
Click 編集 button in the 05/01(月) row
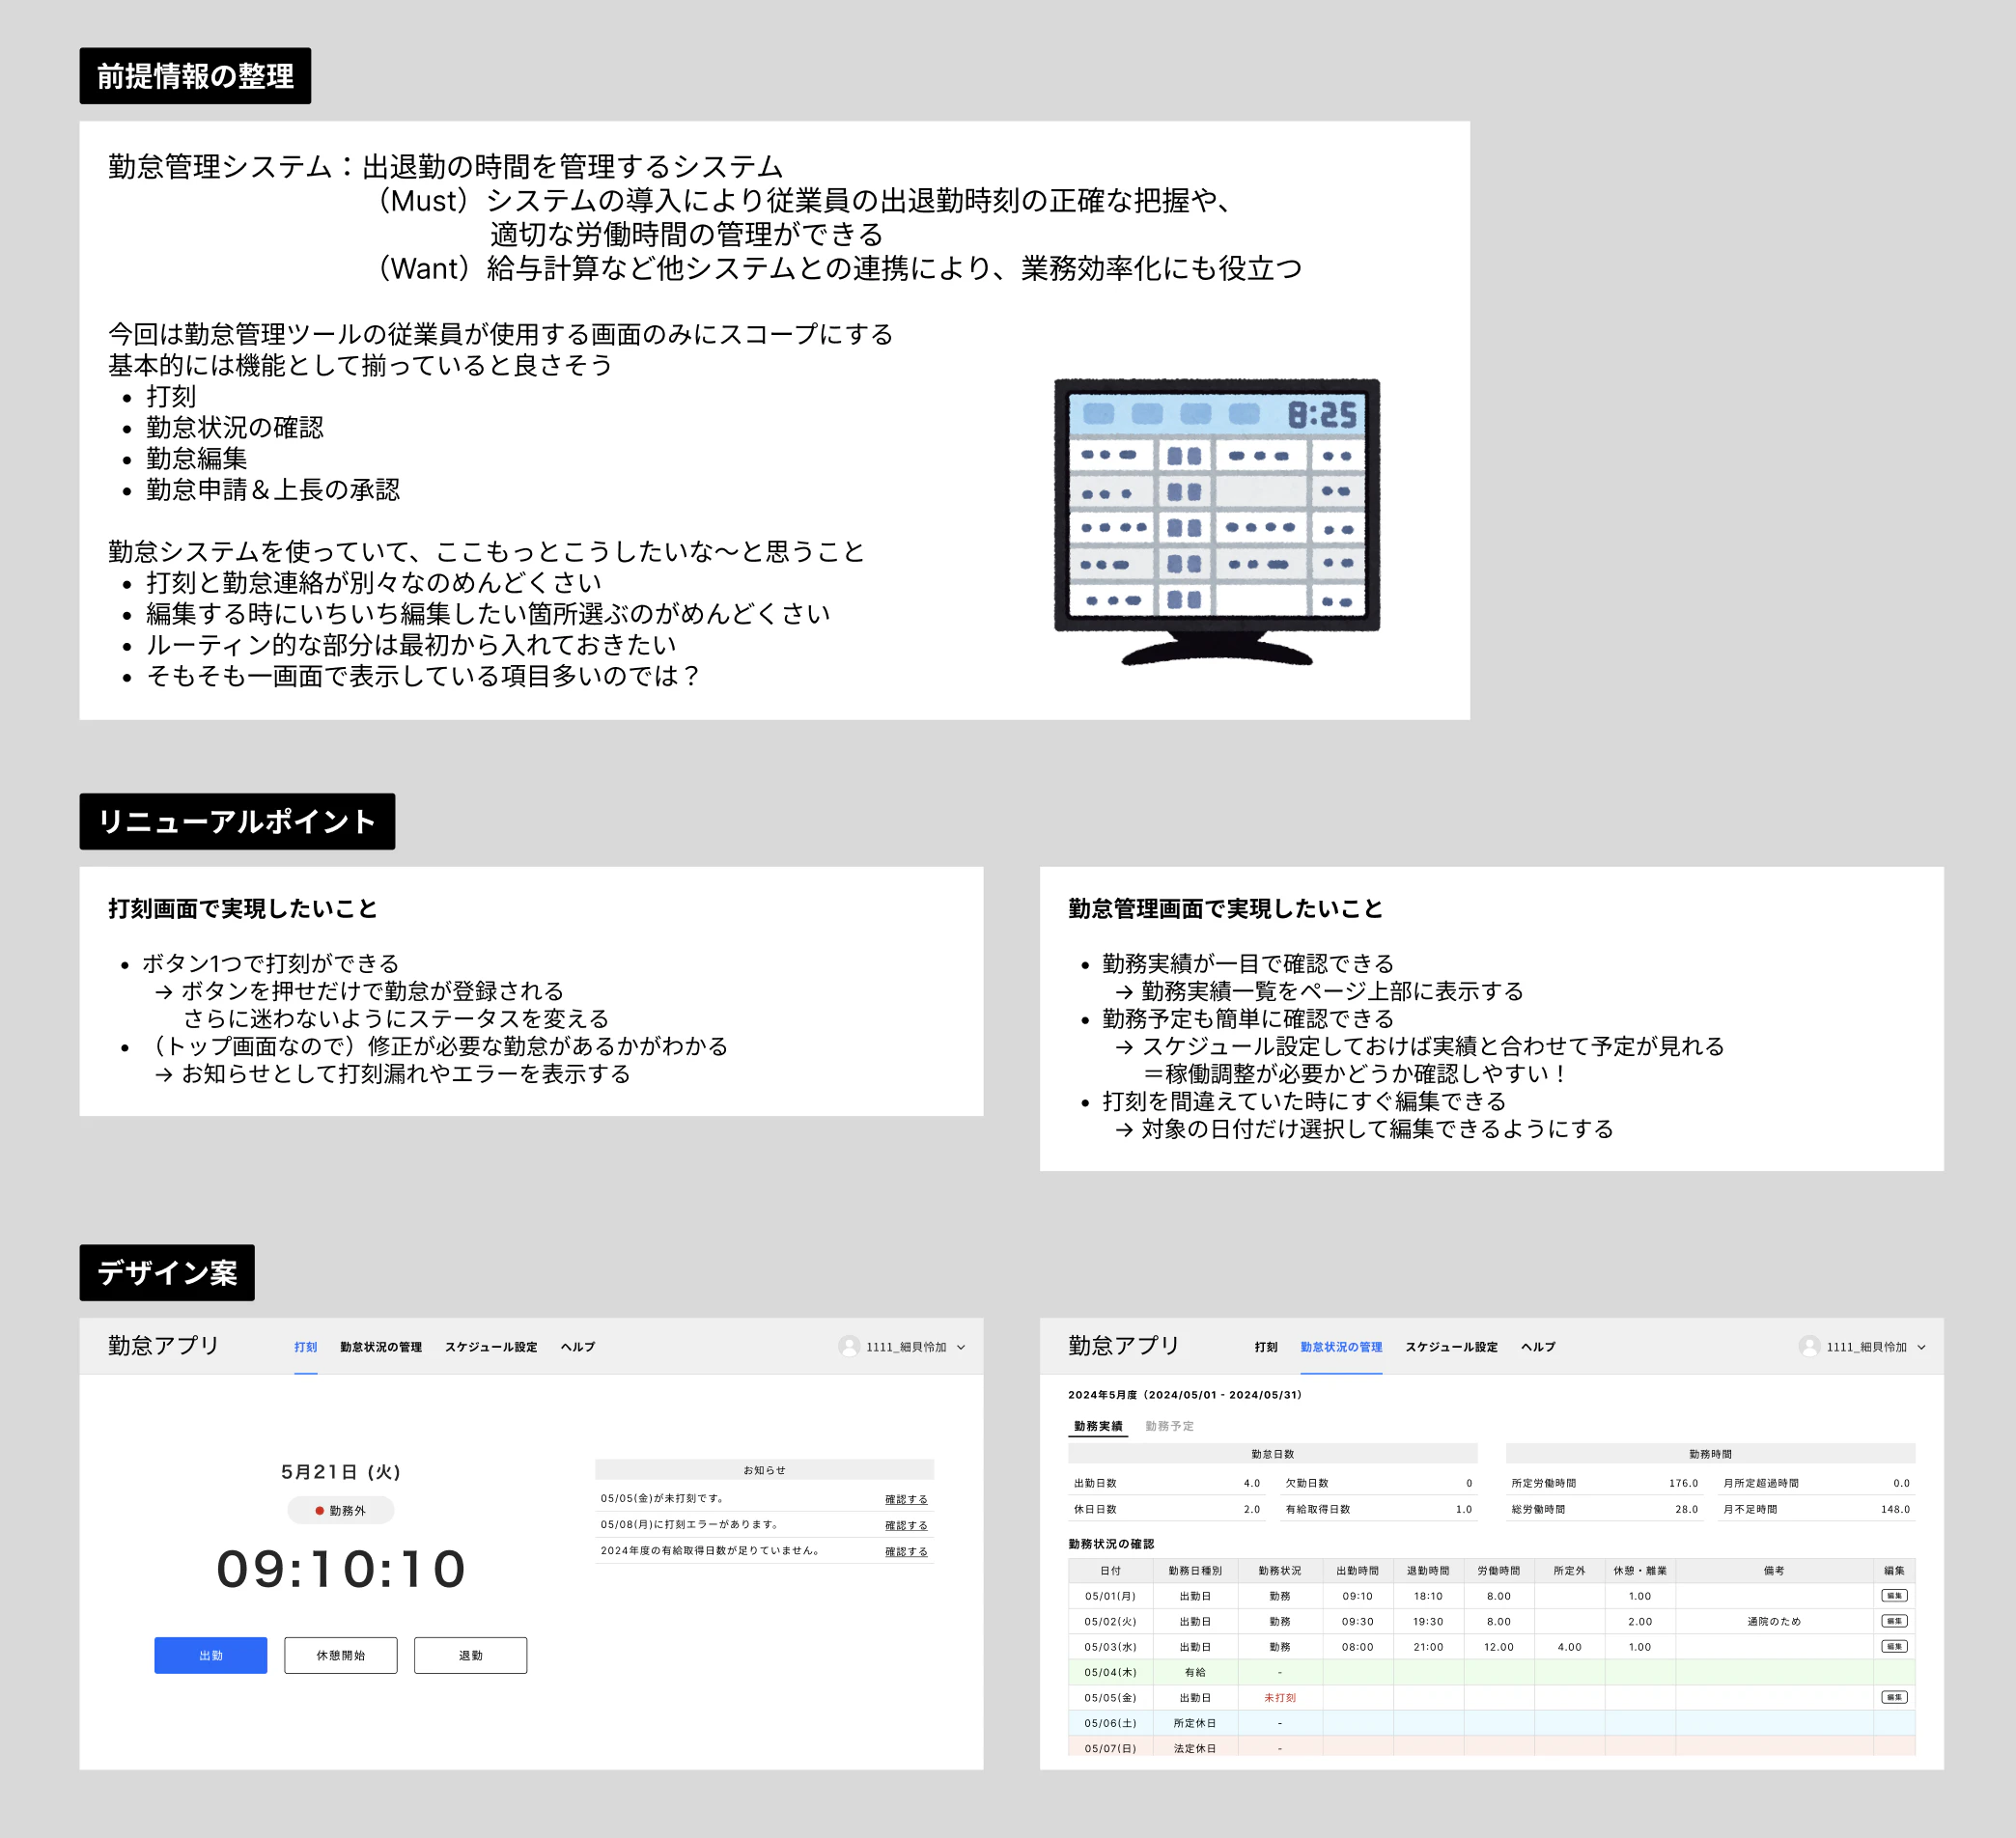(1894, 1595)
